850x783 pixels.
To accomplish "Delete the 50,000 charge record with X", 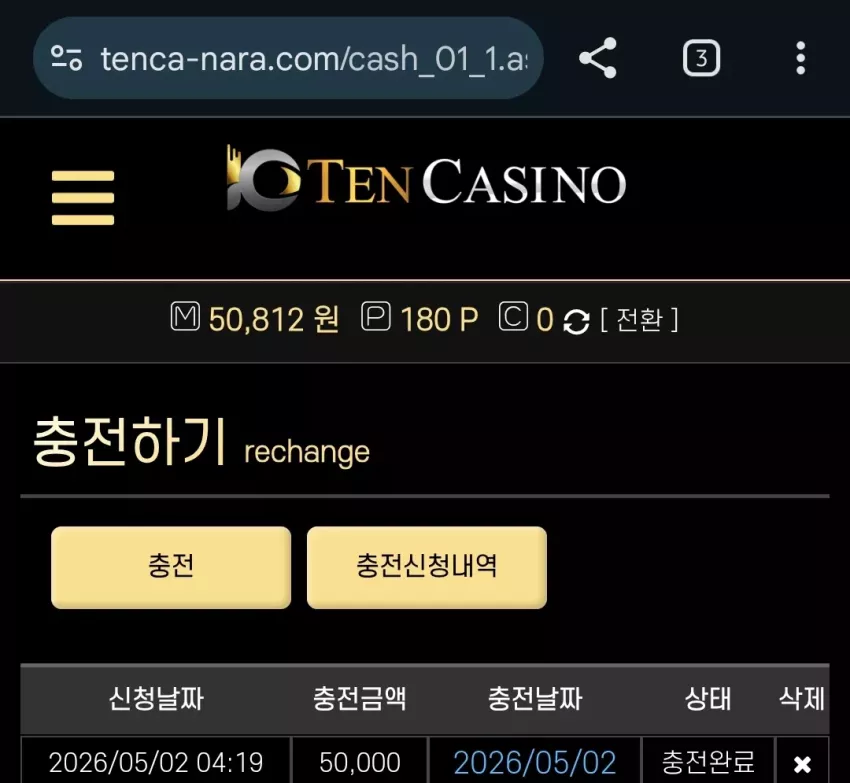I will click(802, 764).
